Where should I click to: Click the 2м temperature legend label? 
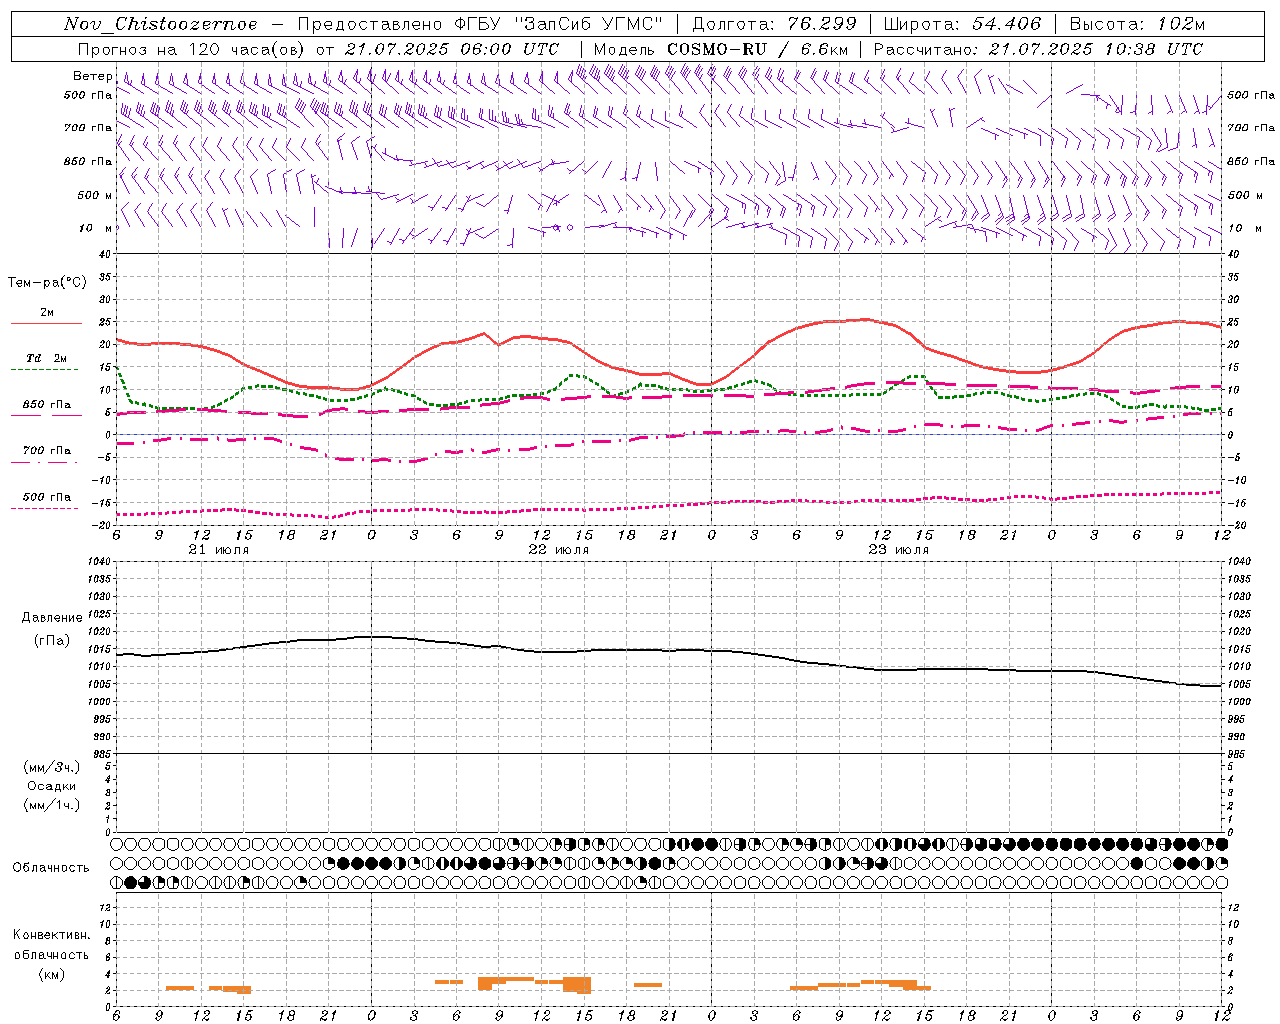(46, 313)
